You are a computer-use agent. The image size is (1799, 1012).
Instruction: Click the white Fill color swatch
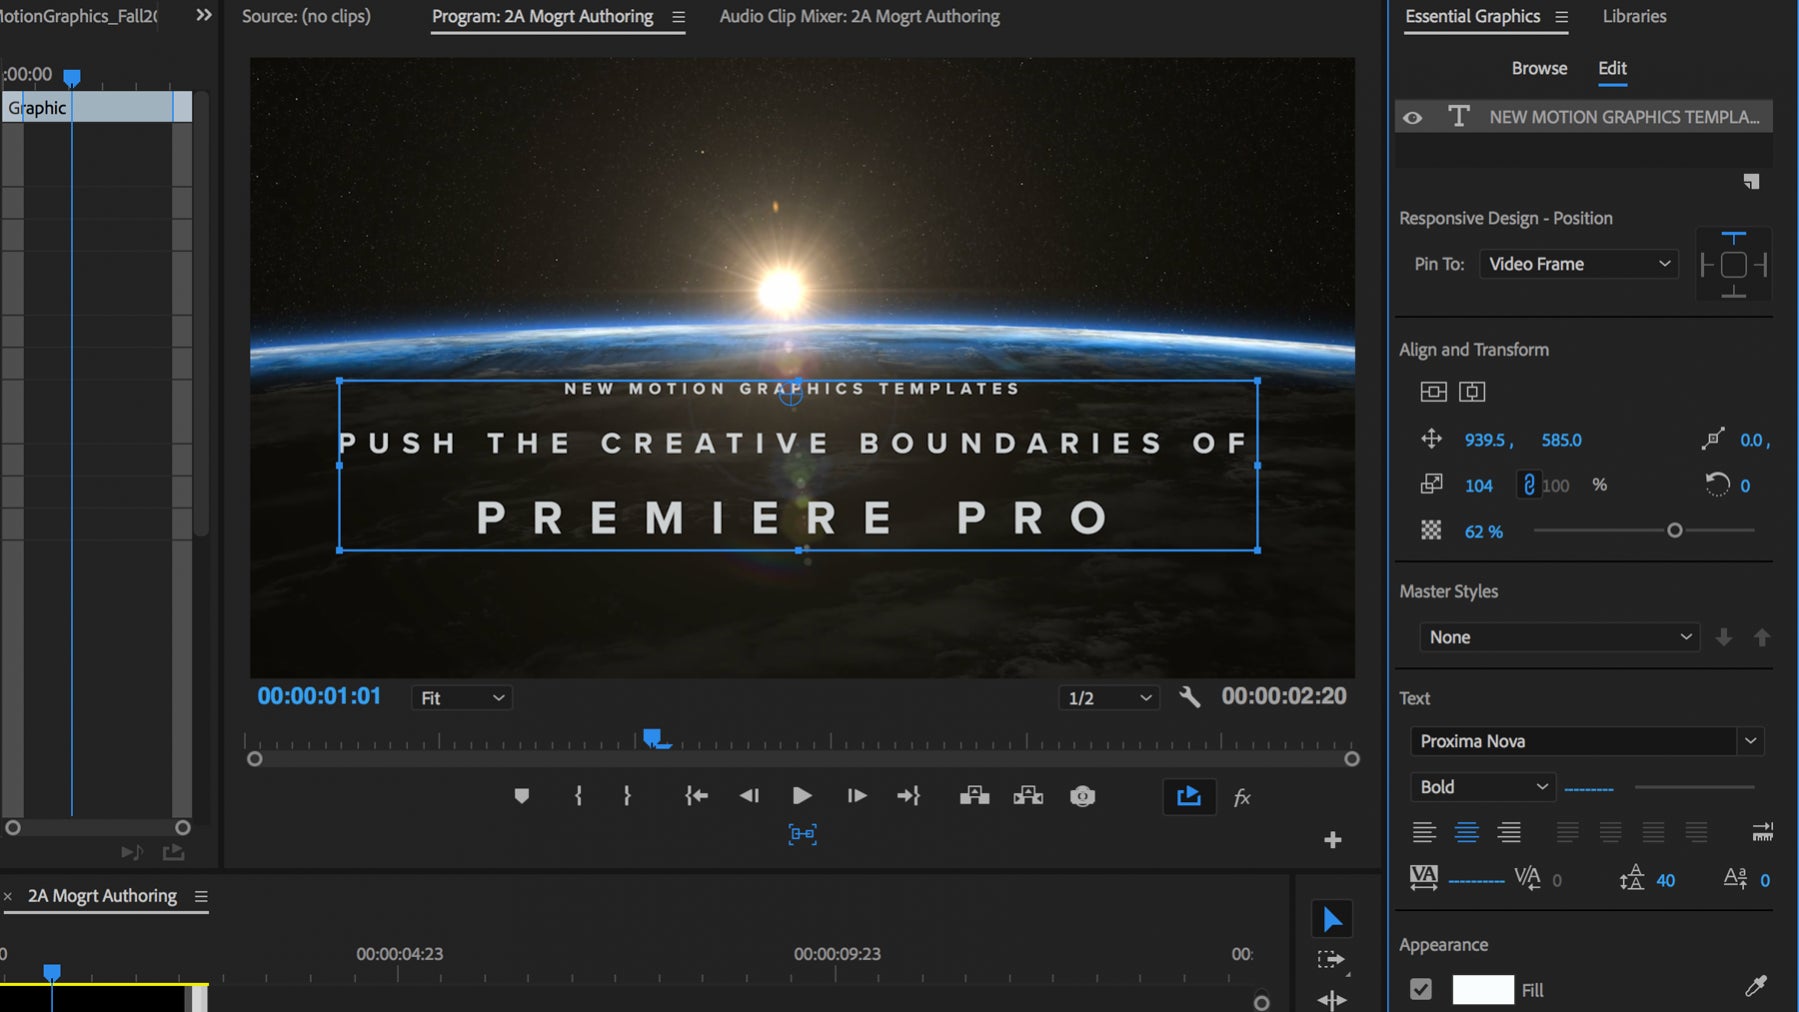[x=1482, y=989]
